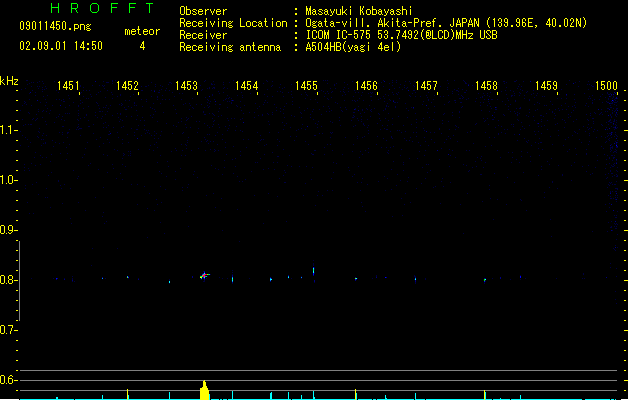Screen dimensions: 629x400
Task: Select the file name 09011450.png
Action: coord(55,26)
